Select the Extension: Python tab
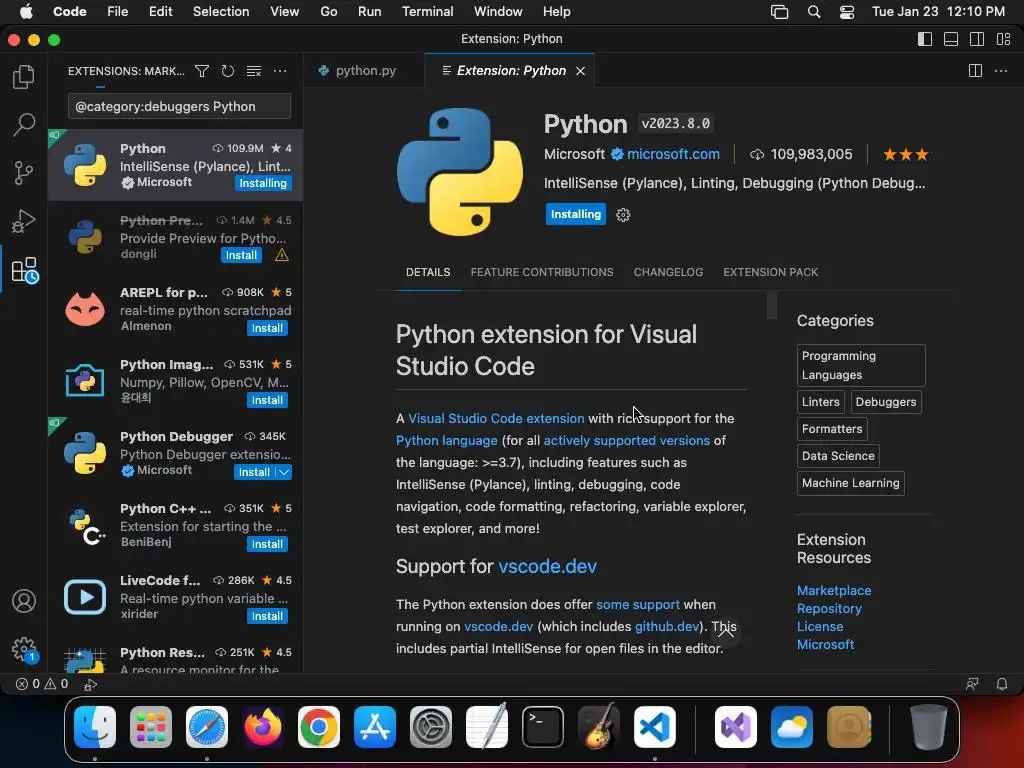Viewport: 1024px width, 768px height. (511, 71)
